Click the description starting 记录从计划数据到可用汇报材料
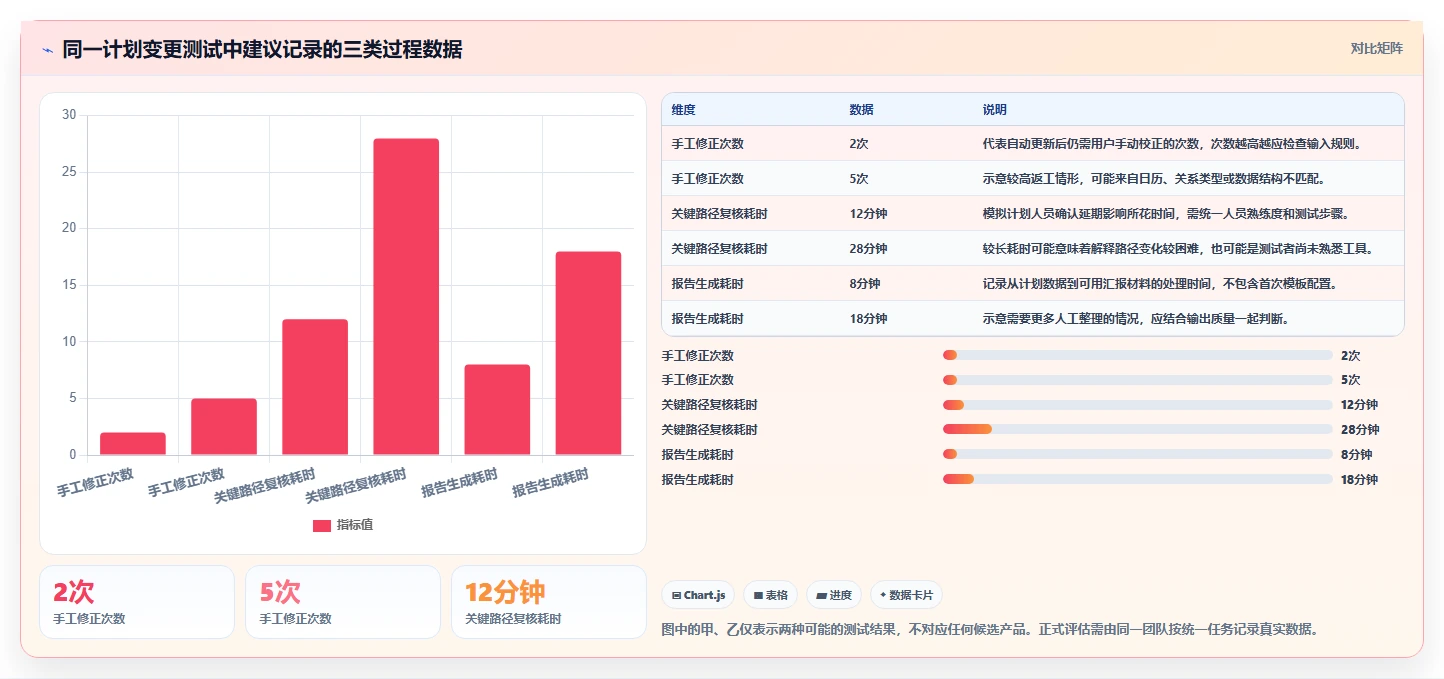This screenshot has height=679, width=1444. click(x=1159, y=284)
